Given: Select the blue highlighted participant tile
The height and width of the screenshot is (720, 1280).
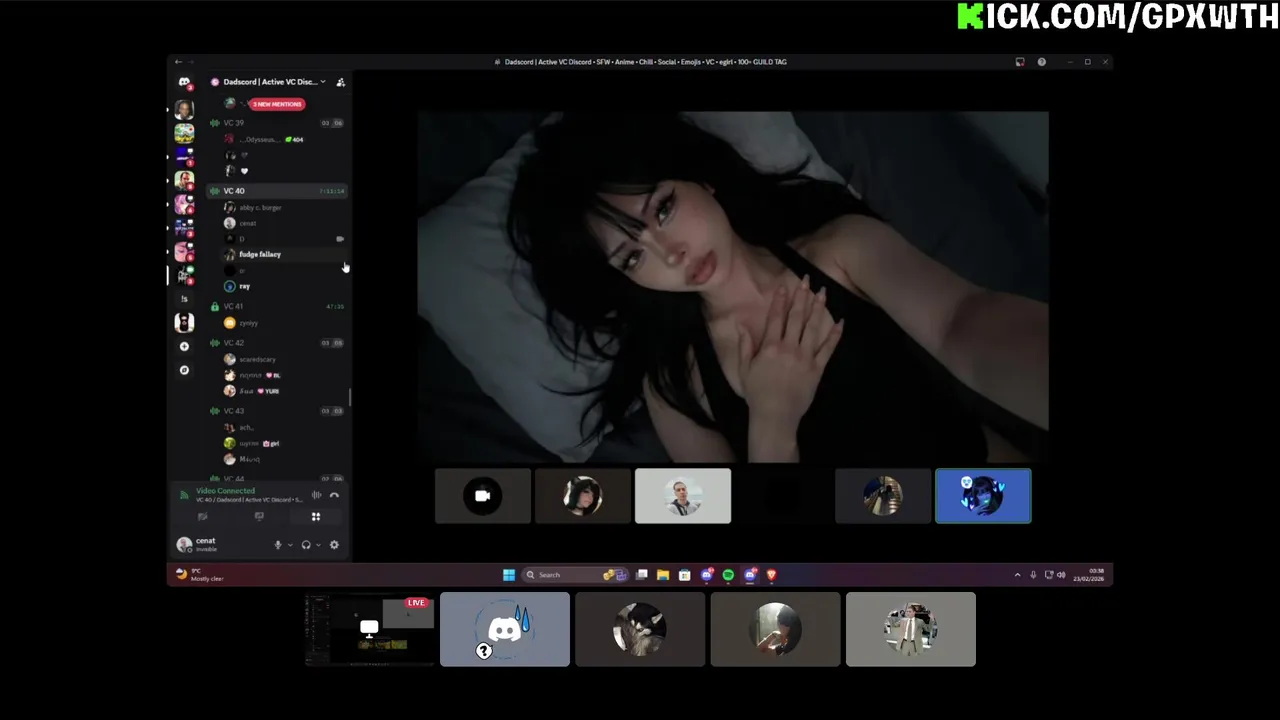Looking at the screenshot, I should (x=983, y=496).
